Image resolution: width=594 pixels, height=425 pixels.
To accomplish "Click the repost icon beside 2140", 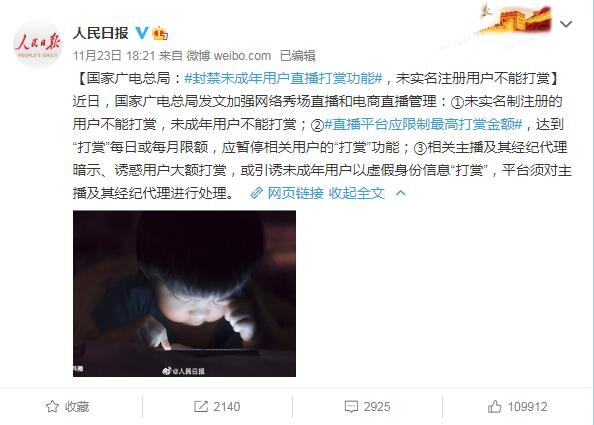I will [x=201, y=406].
